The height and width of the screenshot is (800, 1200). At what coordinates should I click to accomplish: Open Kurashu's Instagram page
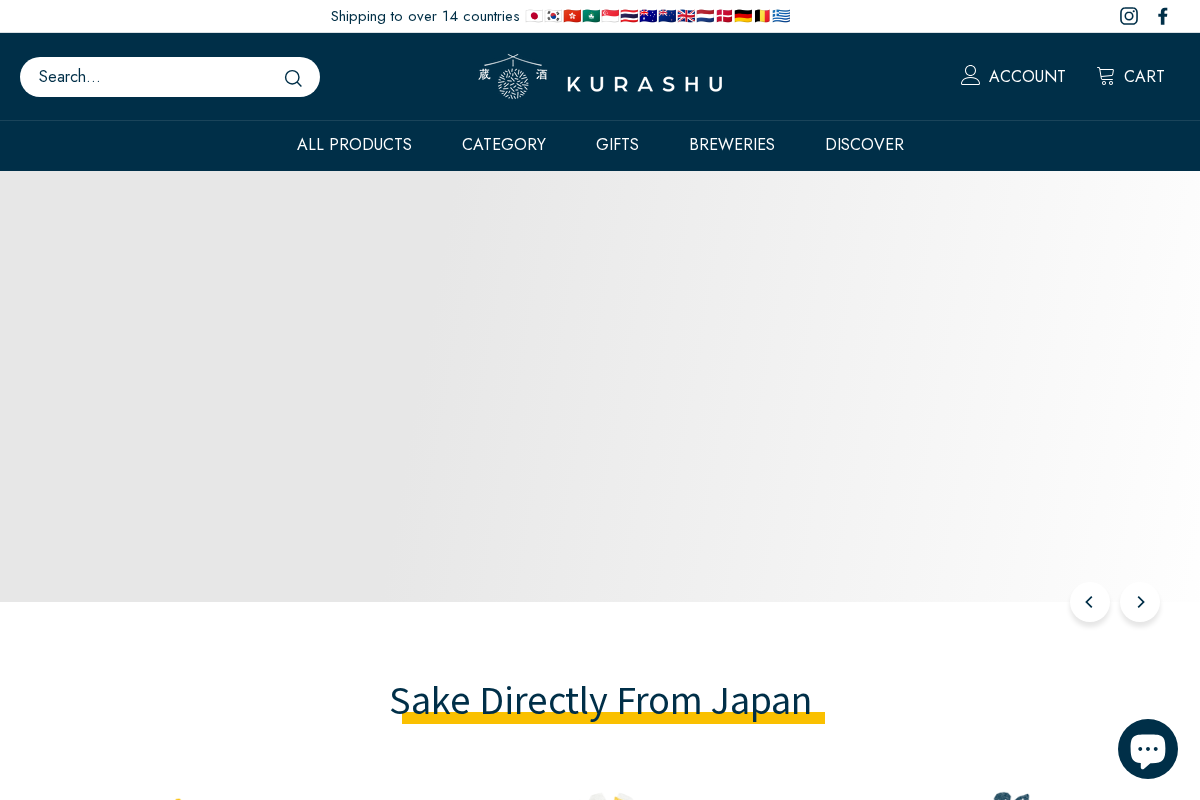tap(1129, 16)
